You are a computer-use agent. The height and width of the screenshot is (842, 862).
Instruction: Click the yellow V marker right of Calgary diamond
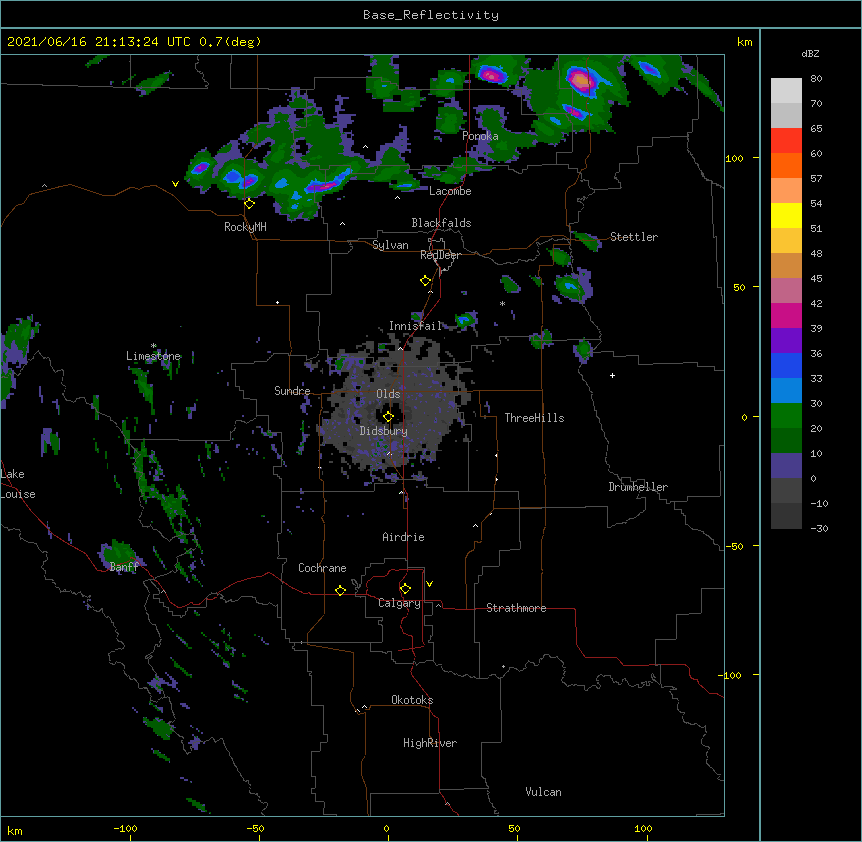(429, 584)
